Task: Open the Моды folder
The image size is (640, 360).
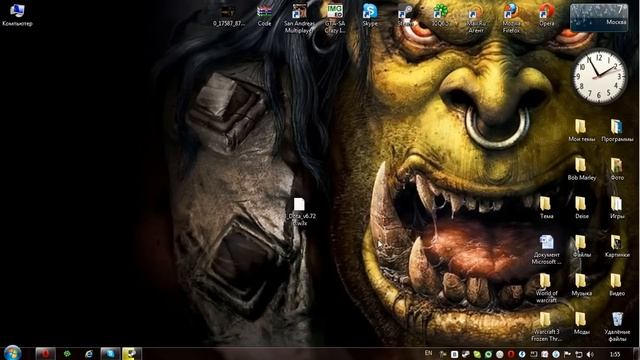Action: coord(581,323)
